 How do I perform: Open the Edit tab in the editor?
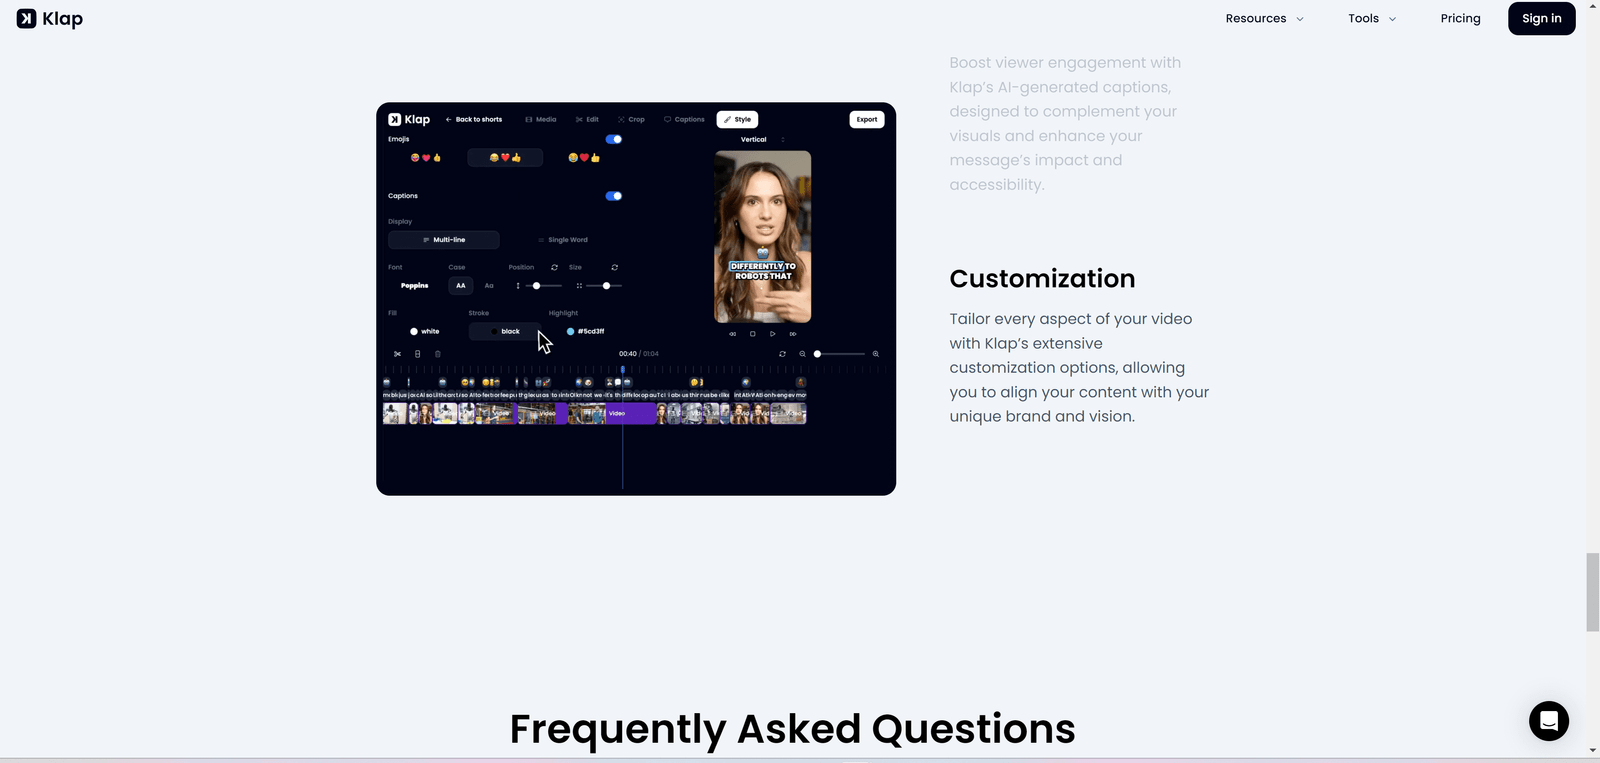587,119
